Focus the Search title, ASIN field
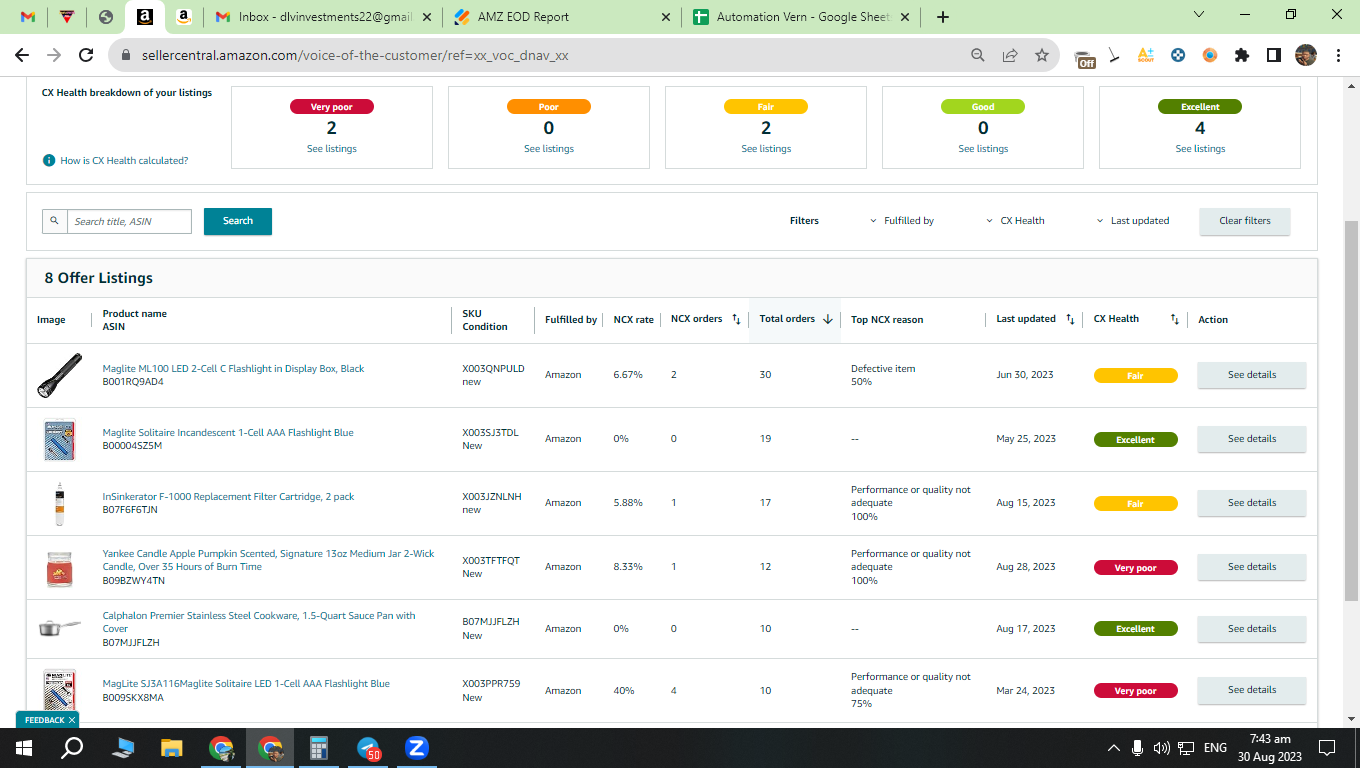This screenshot has width=1360, height=768. click(x=129, y=221)
